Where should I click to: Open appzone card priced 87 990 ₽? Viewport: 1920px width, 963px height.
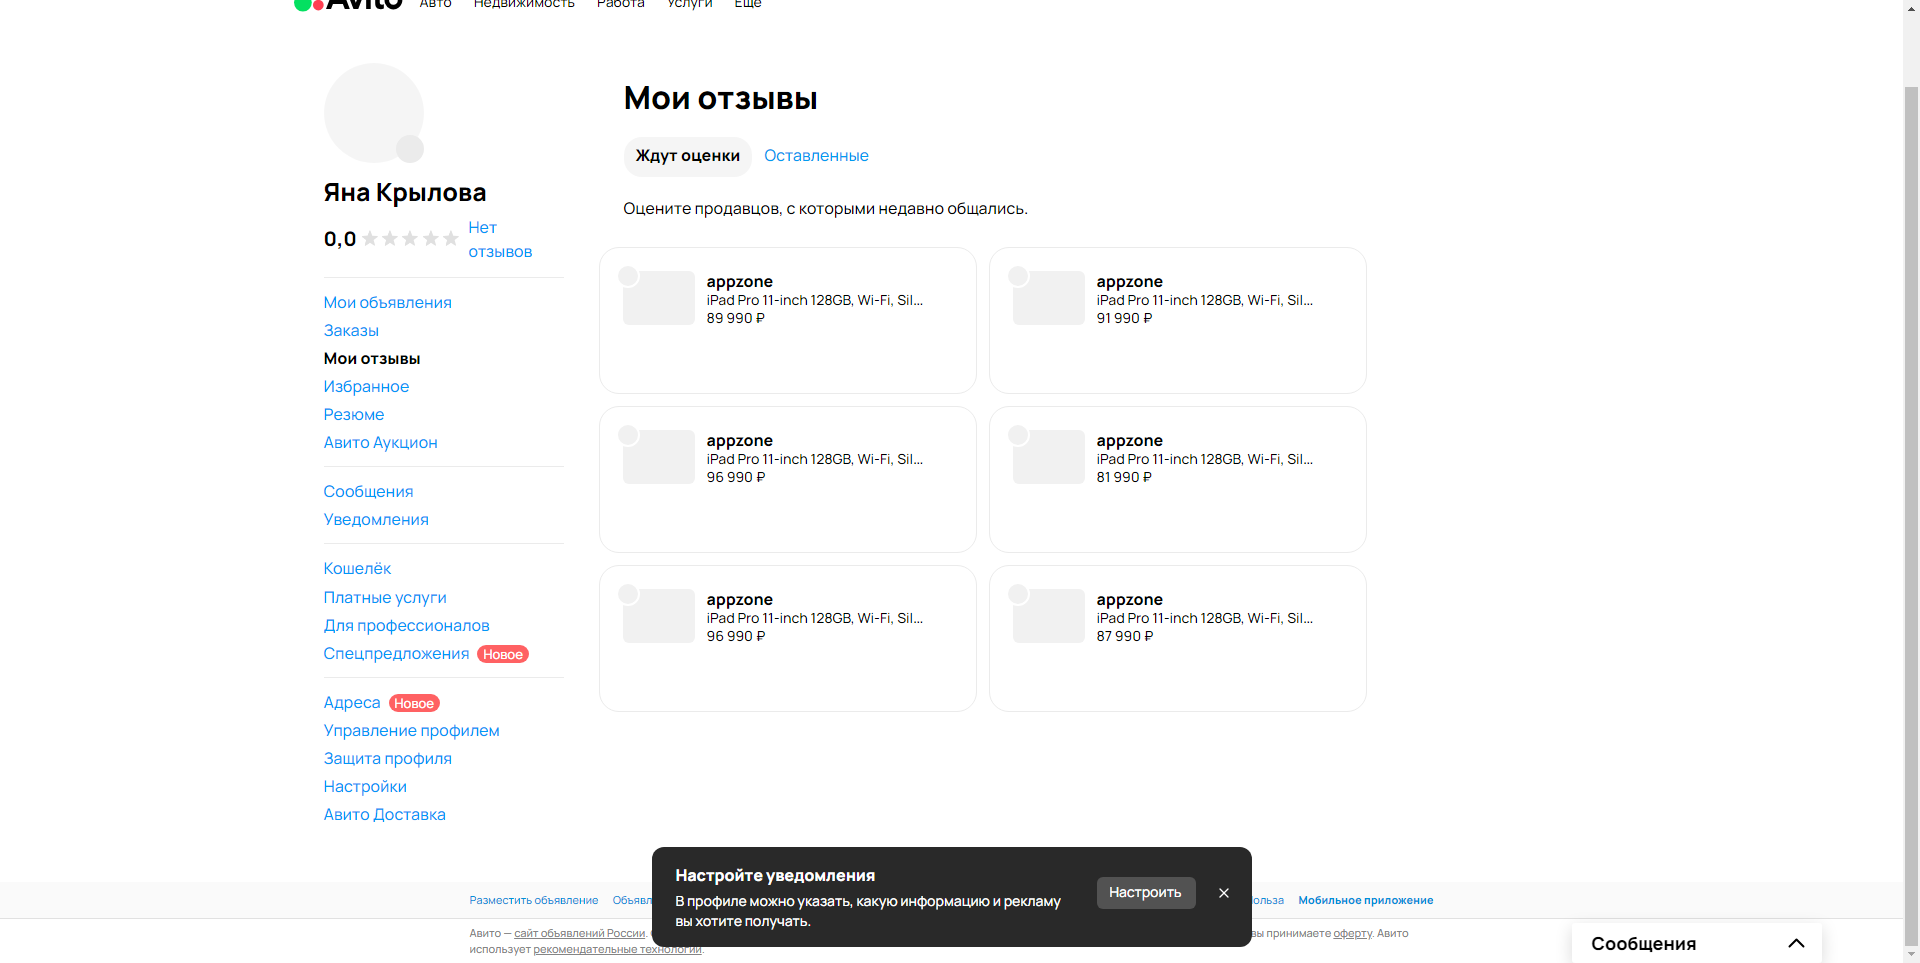tap(1178, 638)
